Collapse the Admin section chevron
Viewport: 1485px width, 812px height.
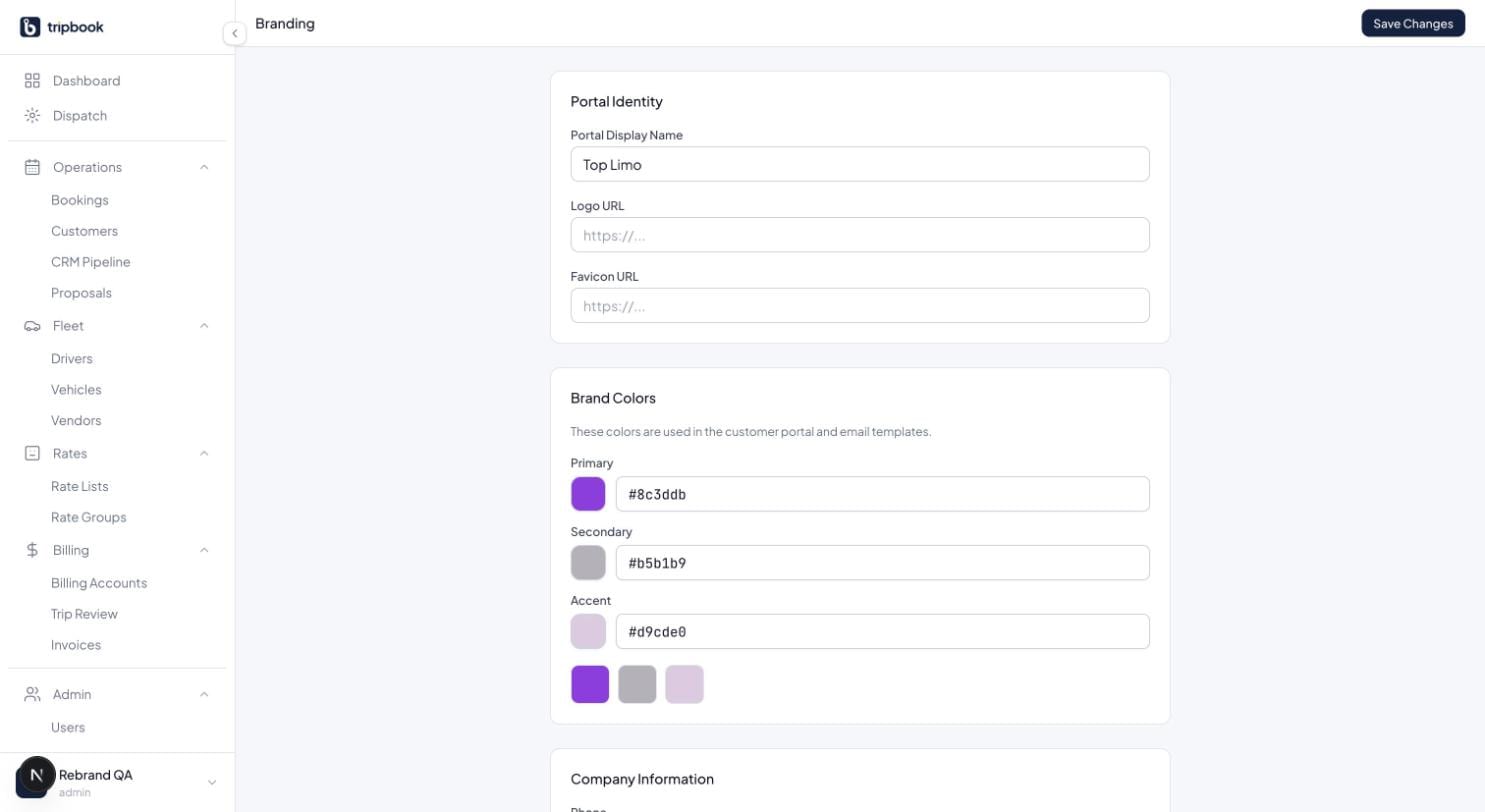(x=204, y=694)
